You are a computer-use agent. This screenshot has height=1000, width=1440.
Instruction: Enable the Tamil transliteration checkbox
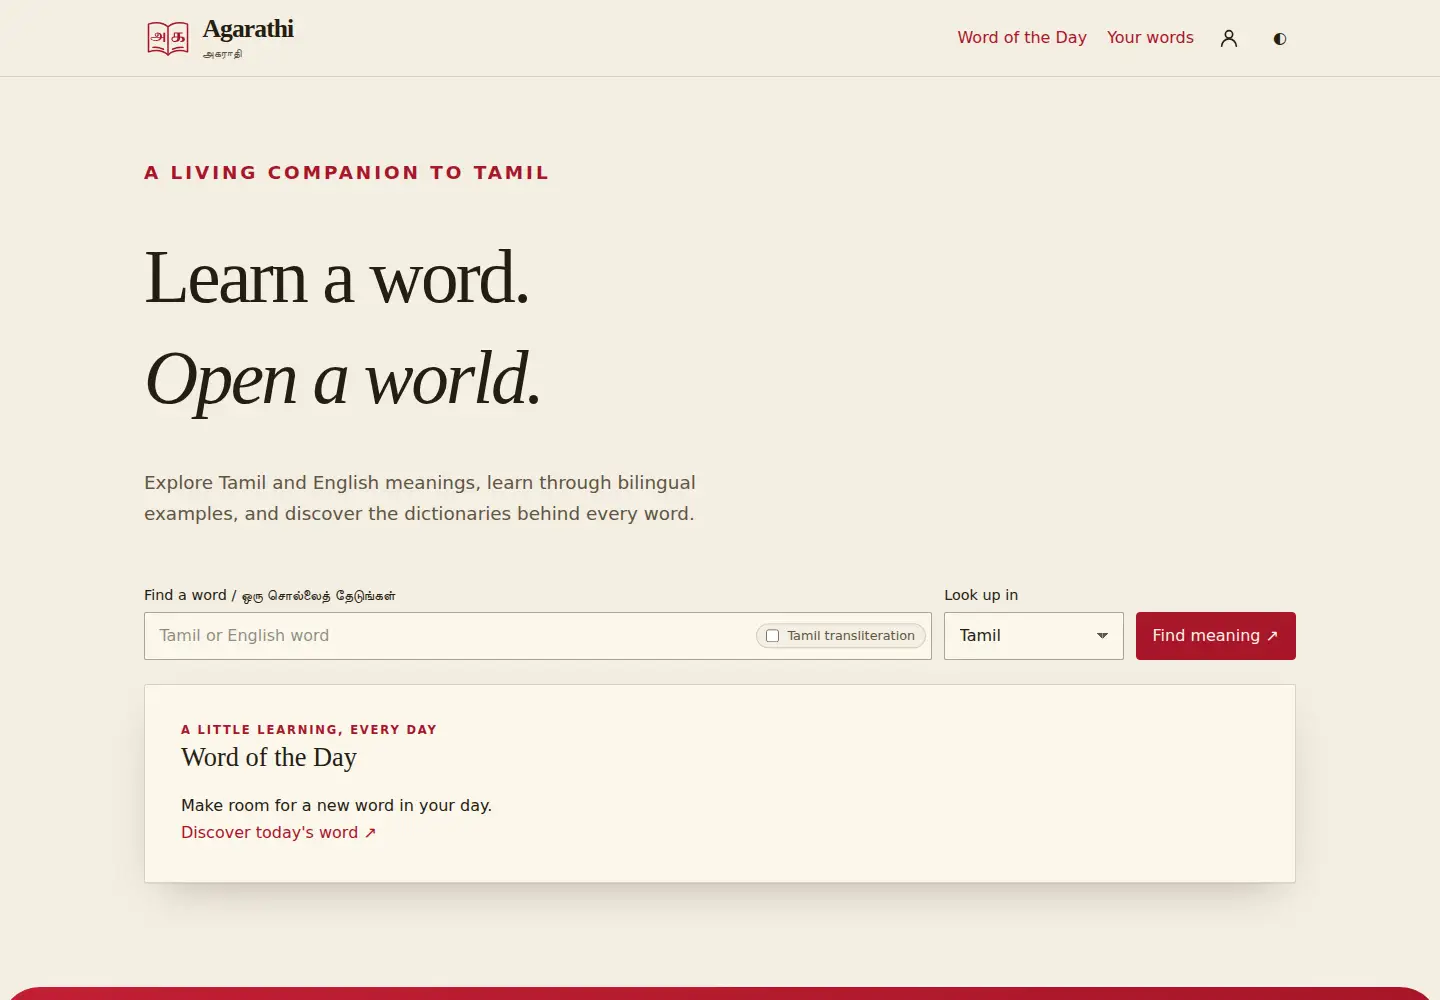click(772, 636)
